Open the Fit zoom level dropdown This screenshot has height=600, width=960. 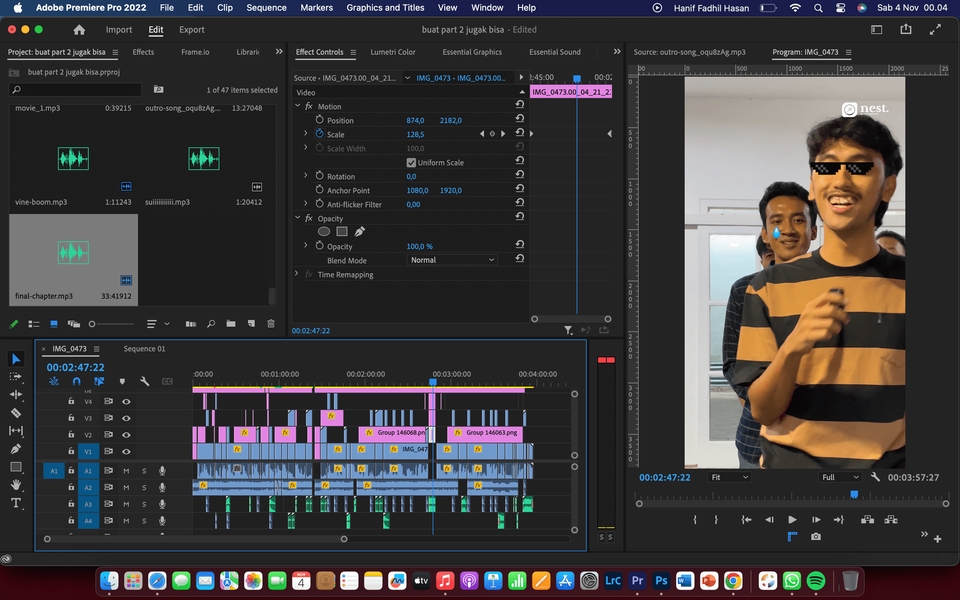click(728, 477)
